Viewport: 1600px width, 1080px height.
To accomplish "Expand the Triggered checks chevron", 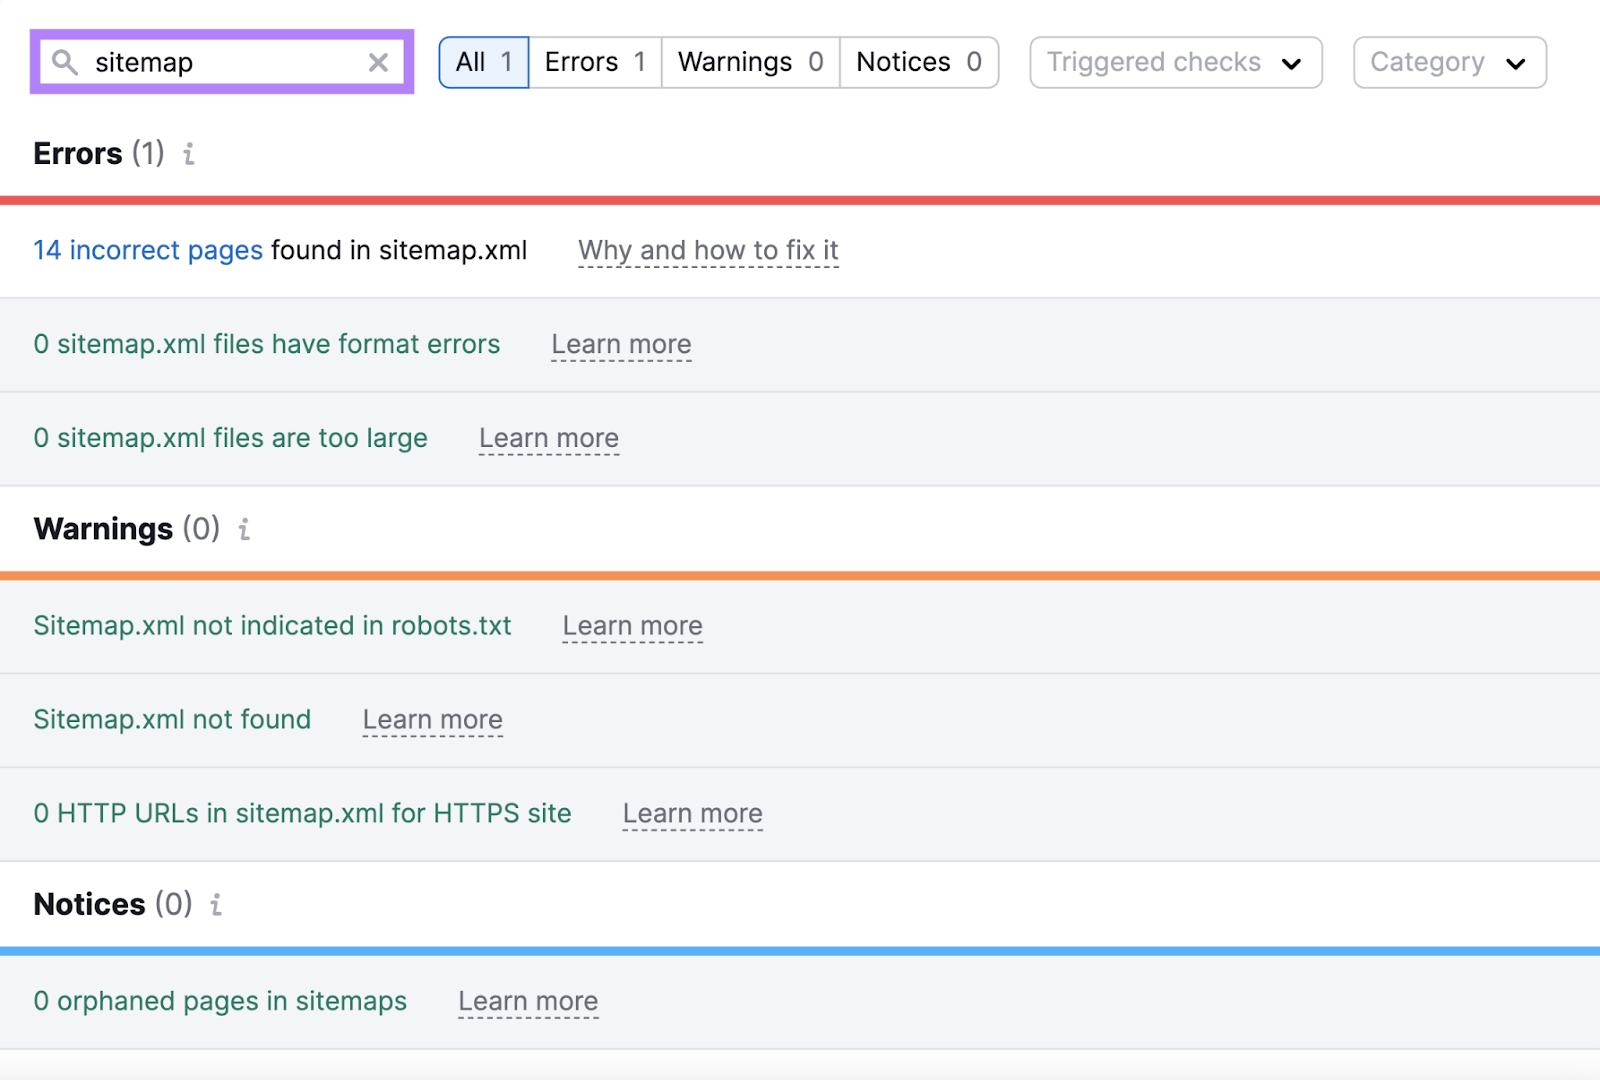I will point(1293,62).
